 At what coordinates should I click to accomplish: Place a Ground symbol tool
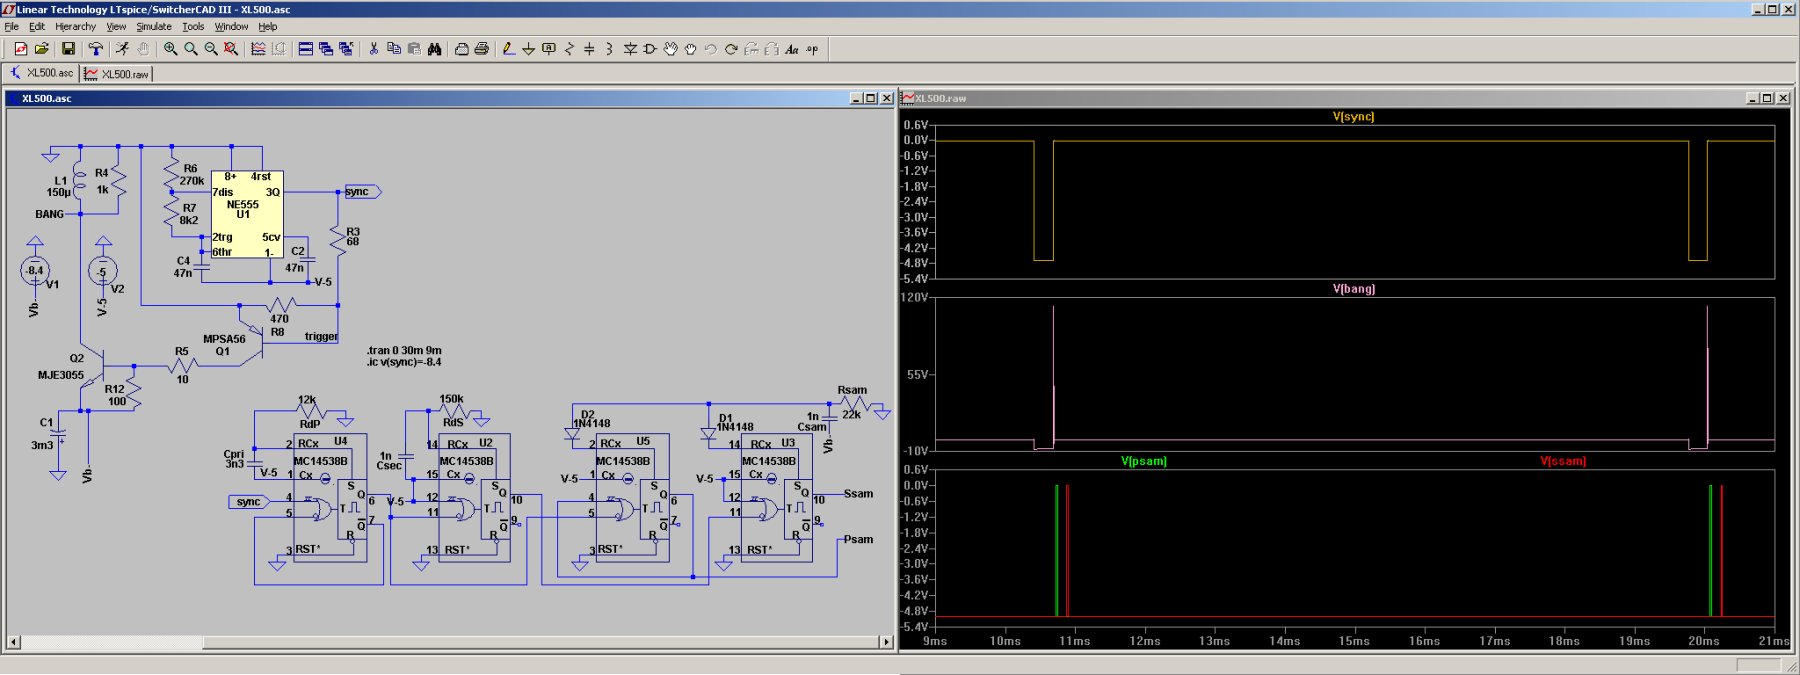tap(528, 49)
